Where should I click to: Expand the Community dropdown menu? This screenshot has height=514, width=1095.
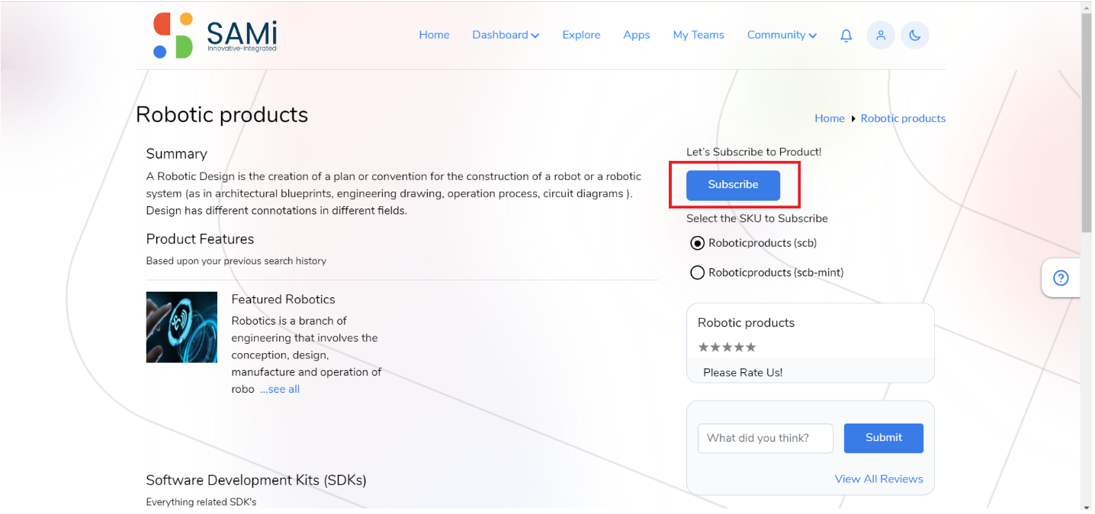click(781, 35)
